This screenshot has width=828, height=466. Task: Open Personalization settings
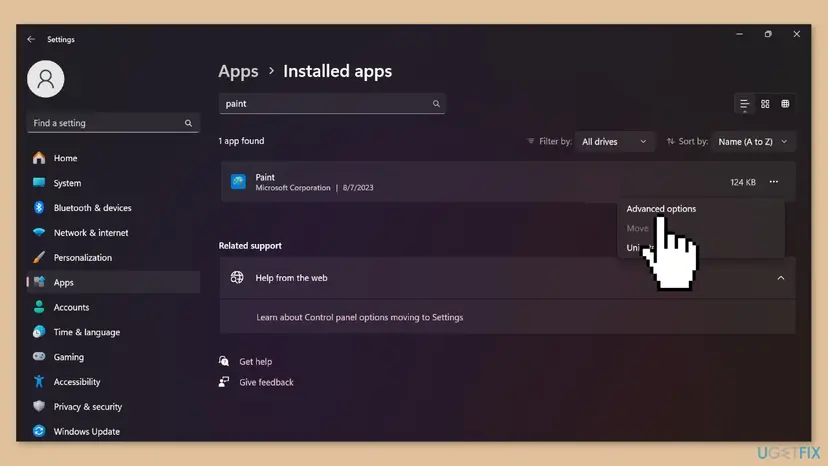click(x=113, y=257)
